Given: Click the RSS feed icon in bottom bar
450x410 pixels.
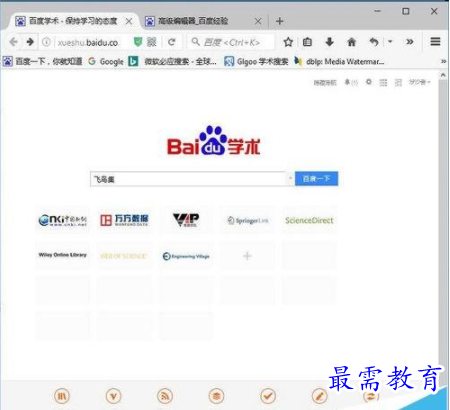Looking at the screenshot, I should coord(165,396).
